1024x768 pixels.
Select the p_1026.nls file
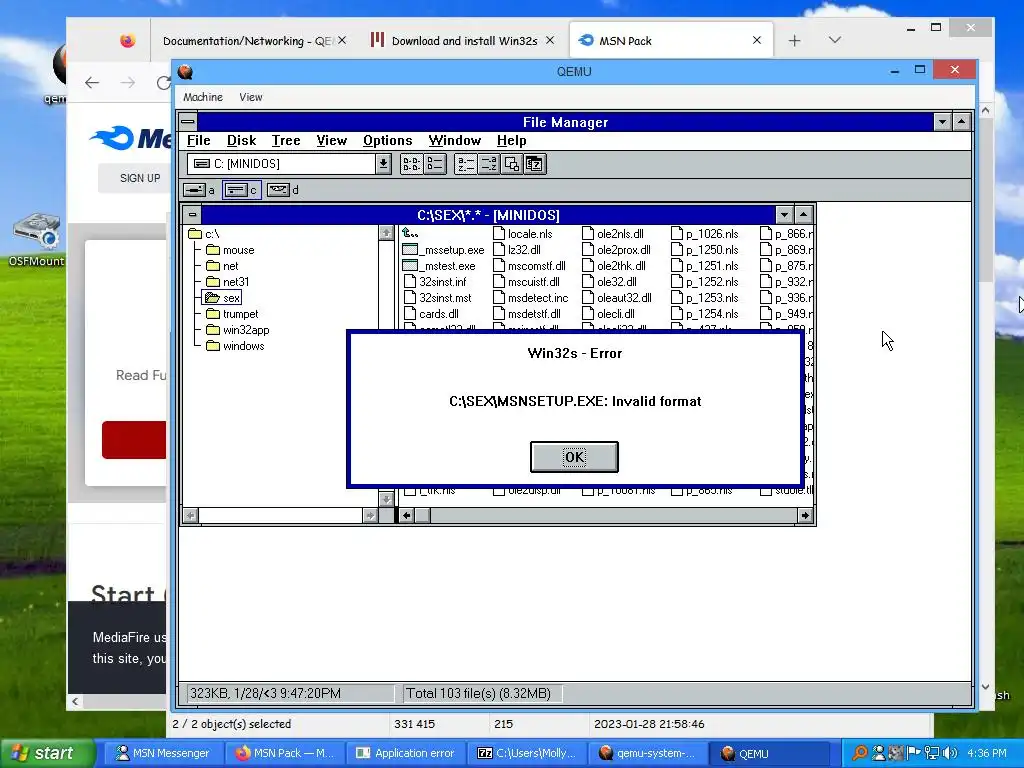(x=705, y=234)
